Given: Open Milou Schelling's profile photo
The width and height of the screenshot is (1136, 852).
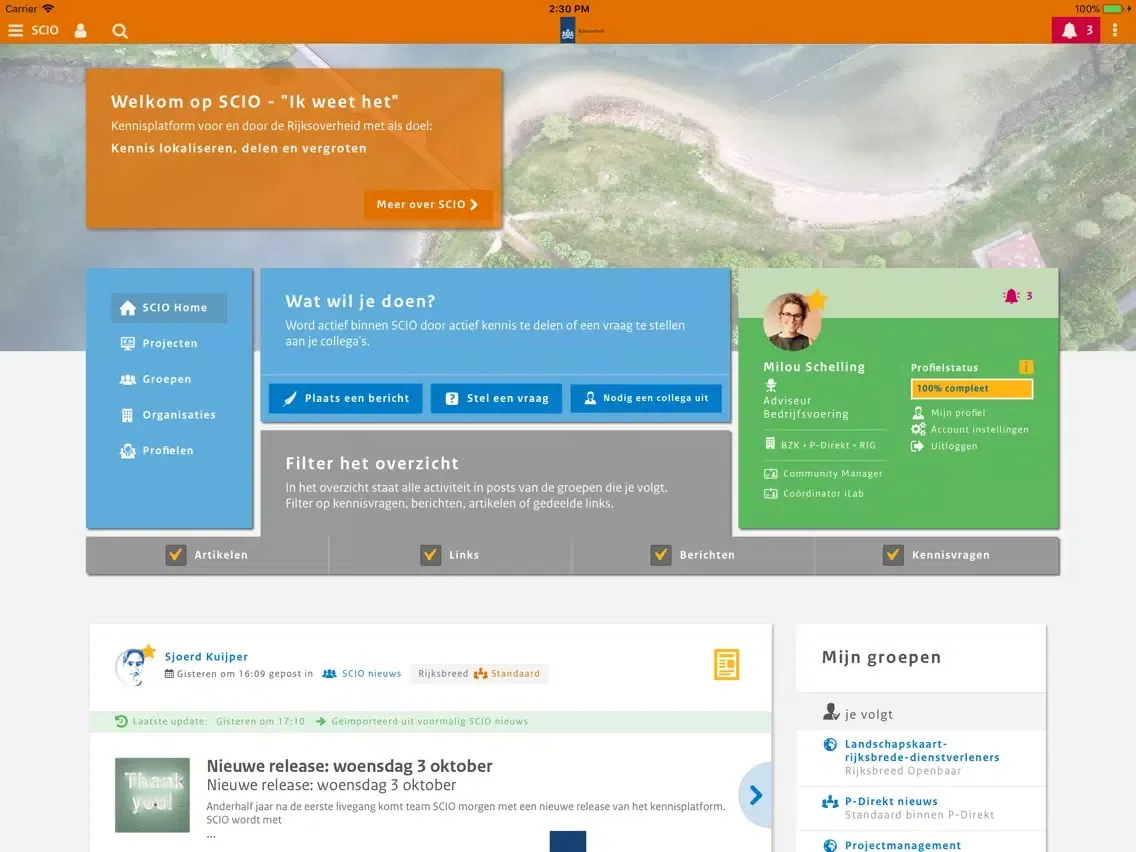Looking at the screenshot, I should (792, 322).
